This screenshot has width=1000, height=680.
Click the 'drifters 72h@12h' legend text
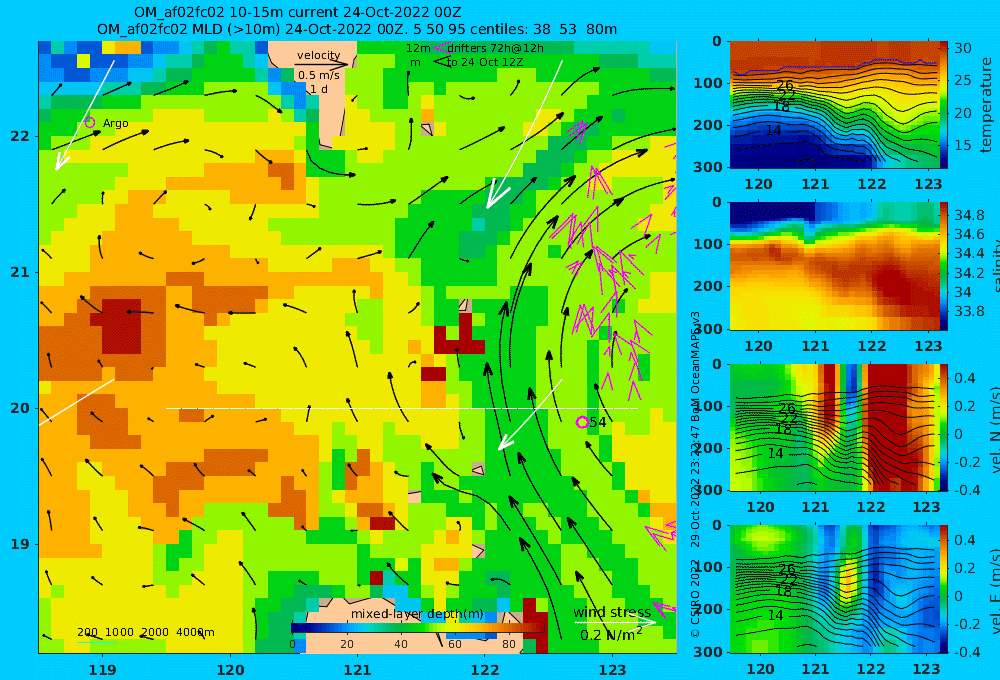pos(496,48)
